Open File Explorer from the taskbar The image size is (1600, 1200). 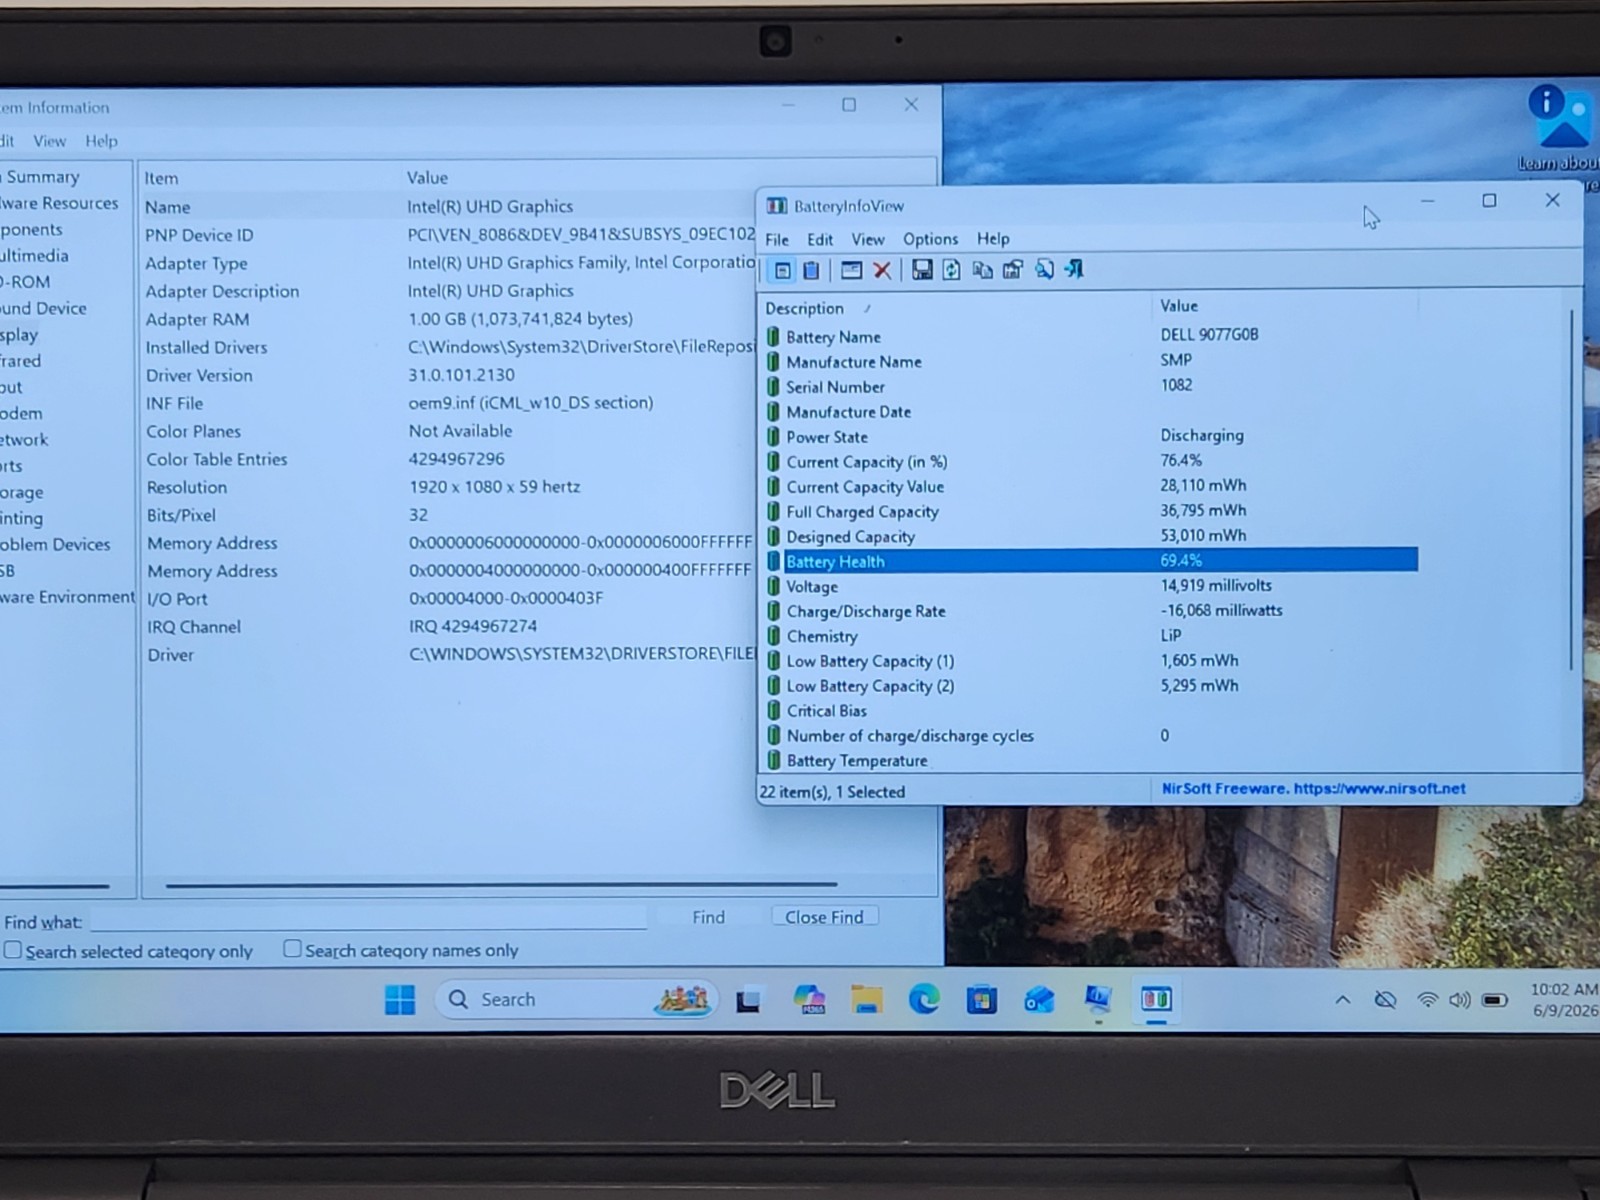pyautogui.click(x=867, y=999)
